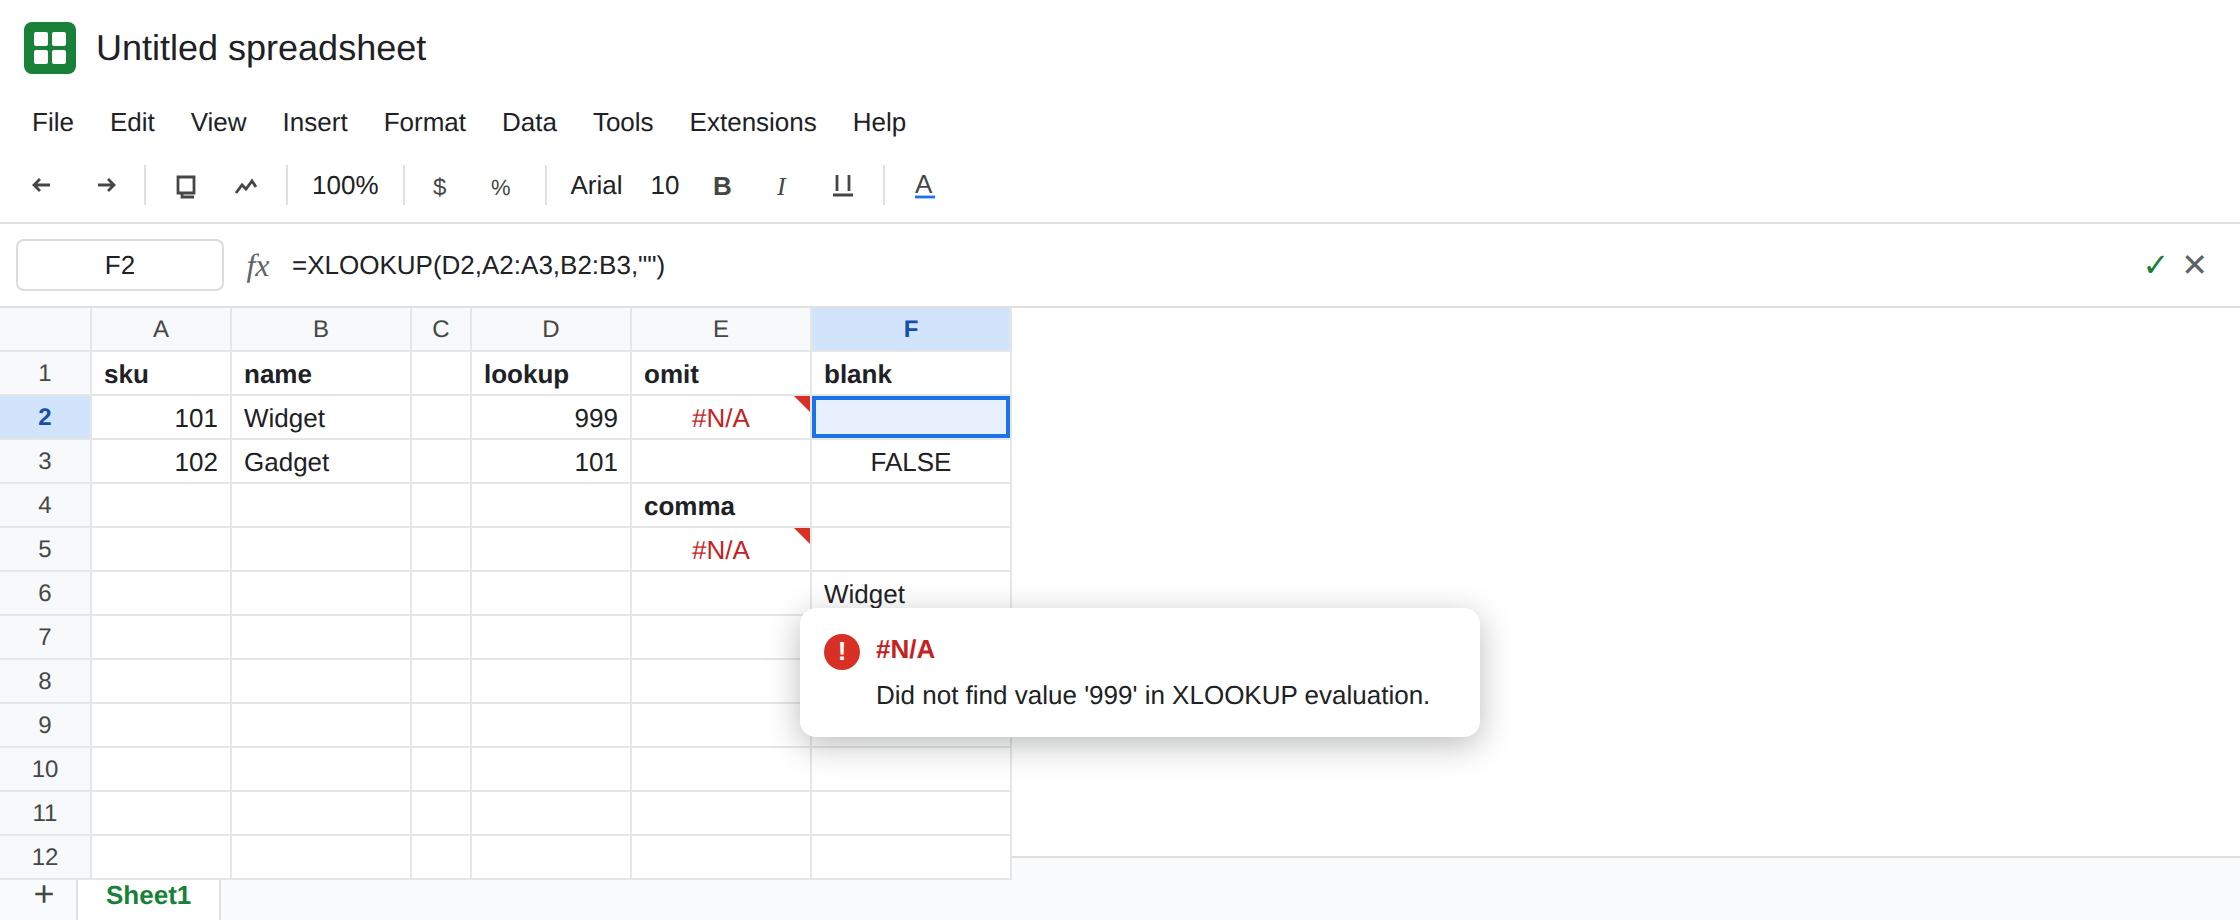Image resolution: width=2240 pixels, height=920 pixels.
Task: Open the Data menu
Action: pyautogui.click(x=529, y=122)
